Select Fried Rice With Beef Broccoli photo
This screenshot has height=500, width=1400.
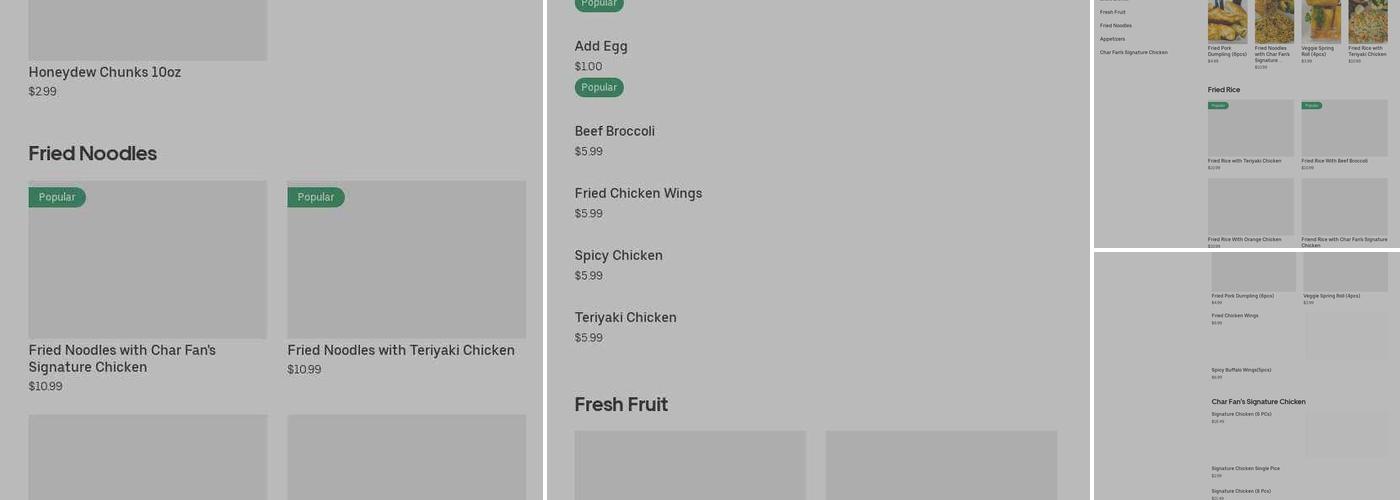[x=1344, y=128]
